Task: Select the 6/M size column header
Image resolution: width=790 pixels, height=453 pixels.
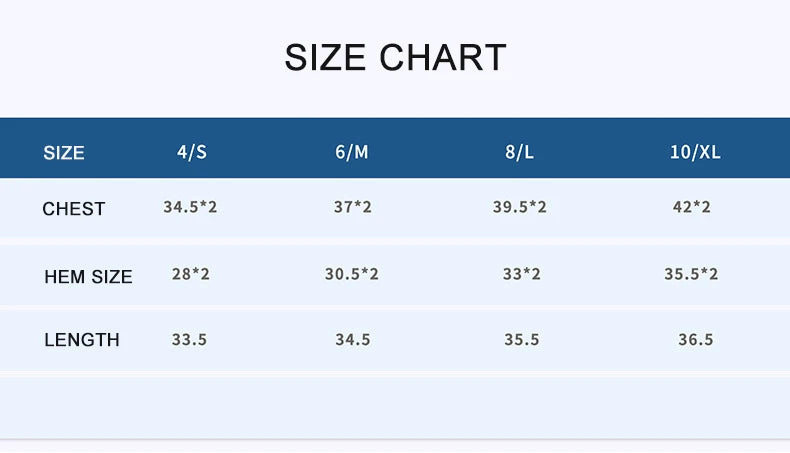Action: [x=352, y=152]
